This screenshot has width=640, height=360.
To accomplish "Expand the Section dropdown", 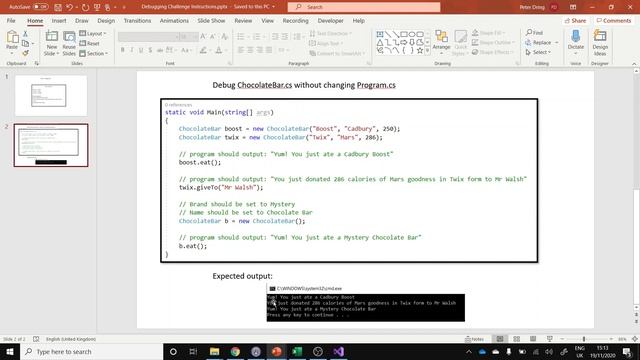I will [x=93, y=53].
